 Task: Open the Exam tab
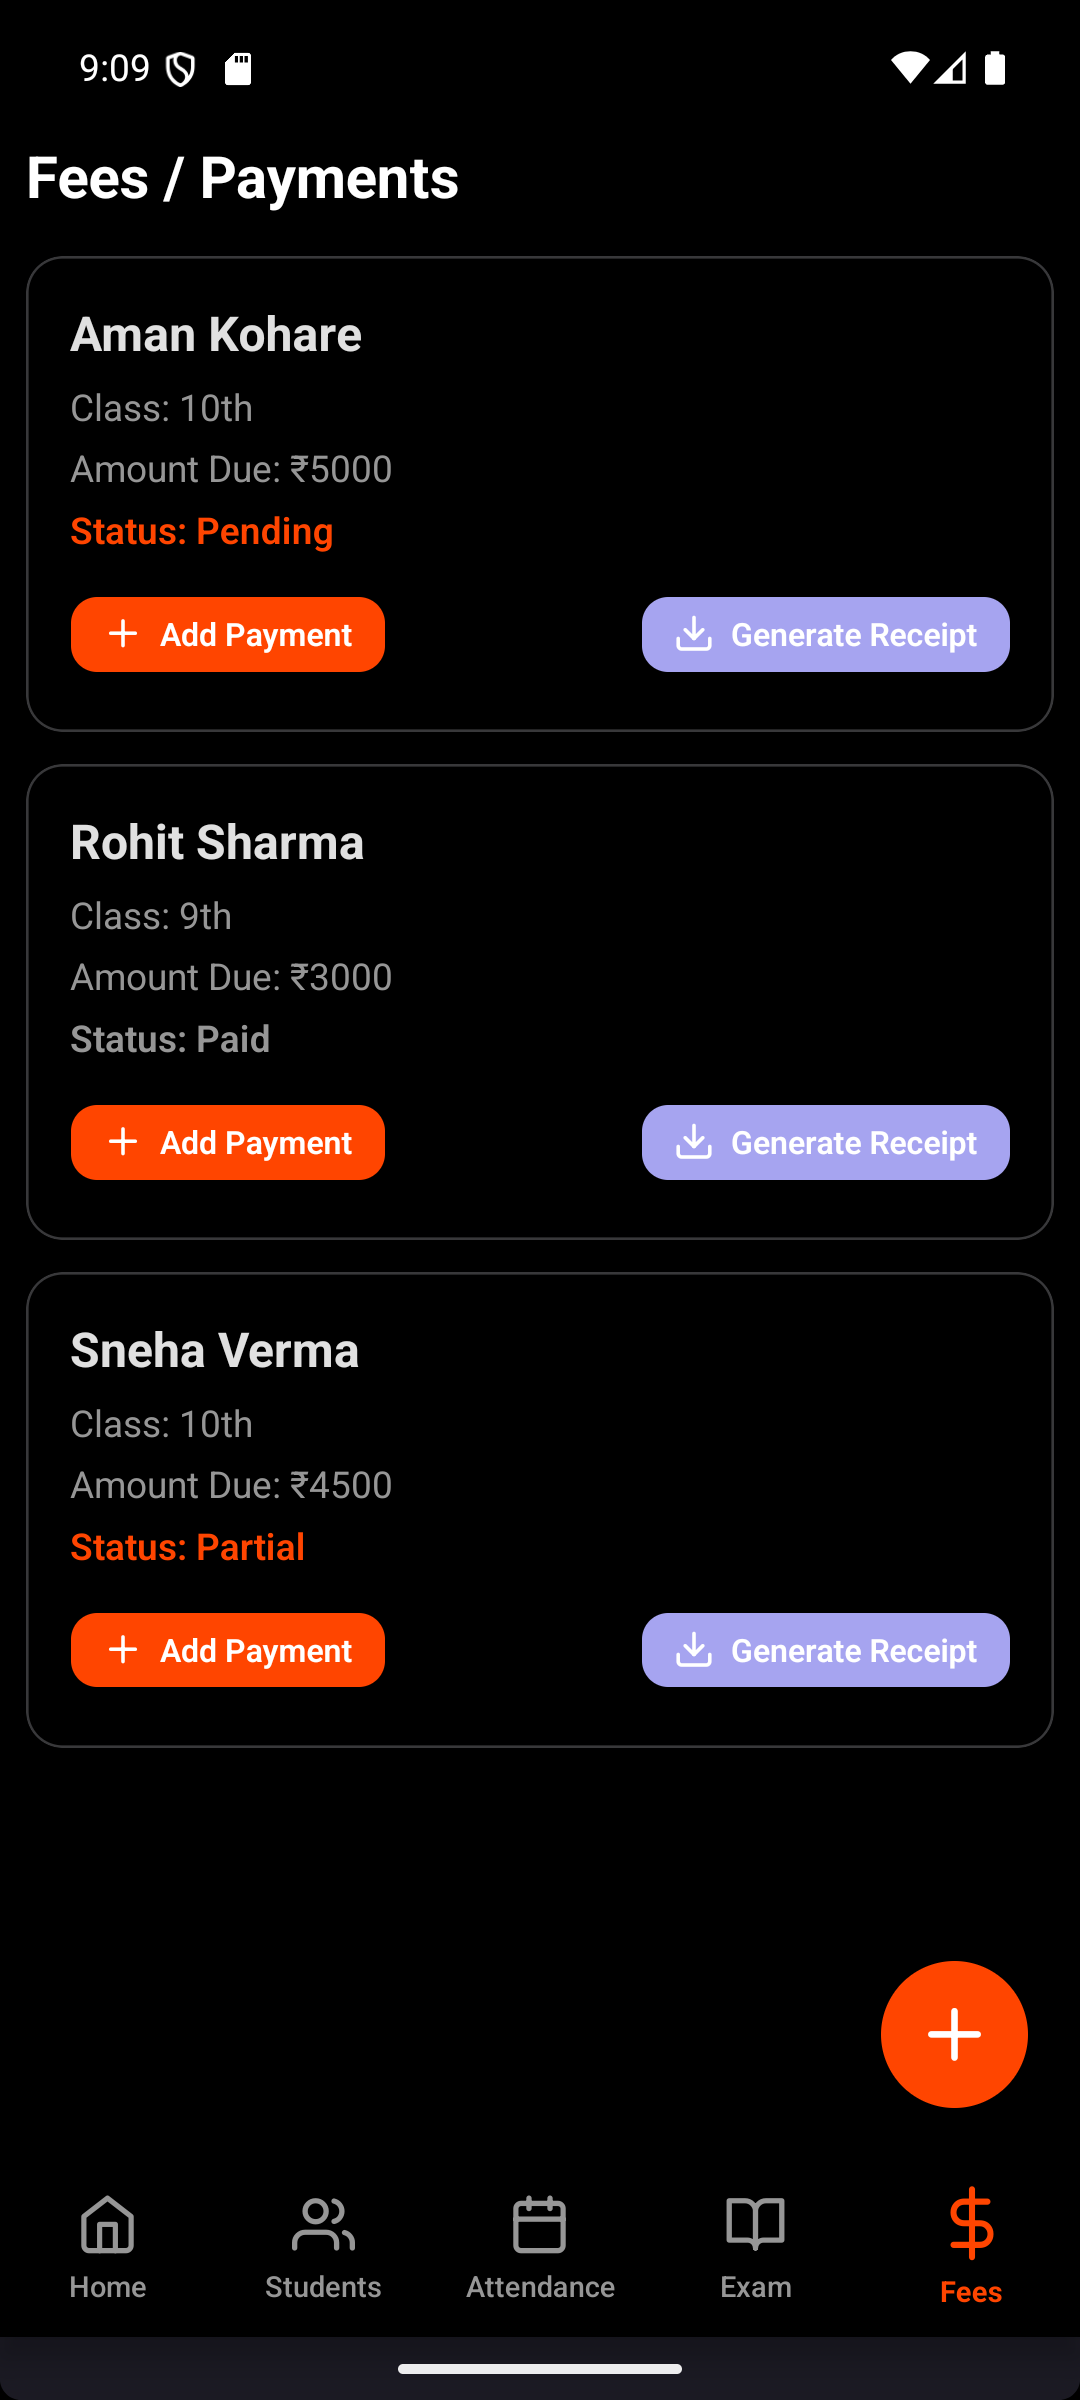pos(756,2245)
